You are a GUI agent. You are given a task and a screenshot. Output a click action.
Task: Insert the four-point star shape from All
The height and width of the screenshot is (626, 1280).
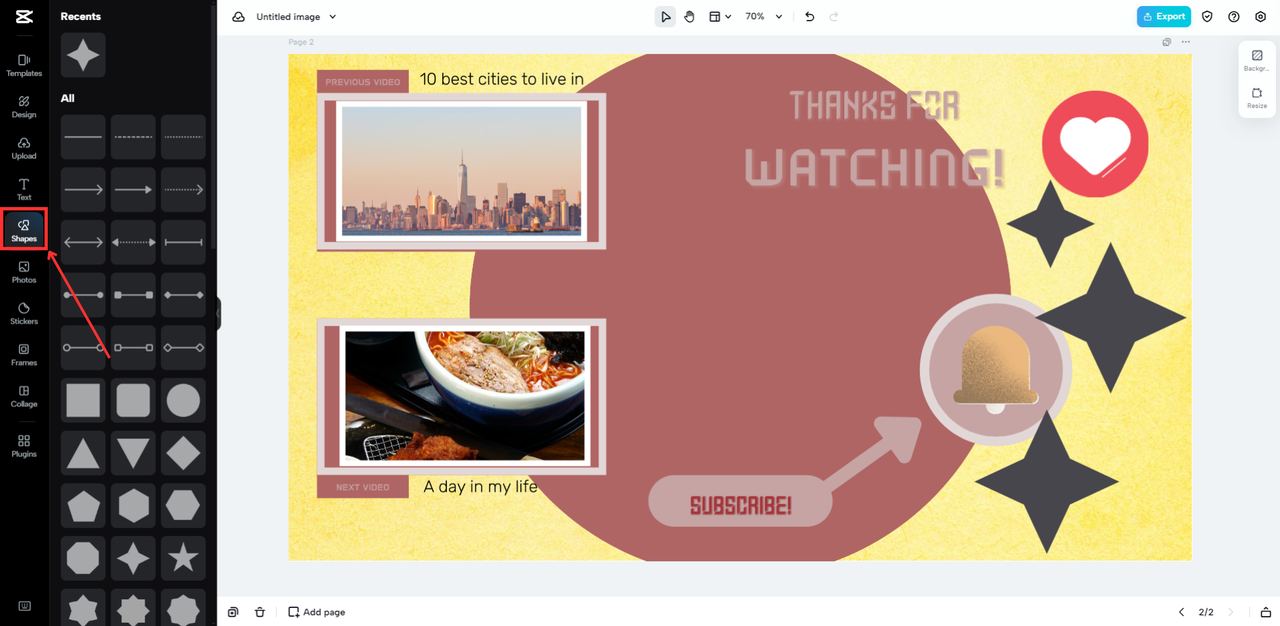click(x=133, y=558)
